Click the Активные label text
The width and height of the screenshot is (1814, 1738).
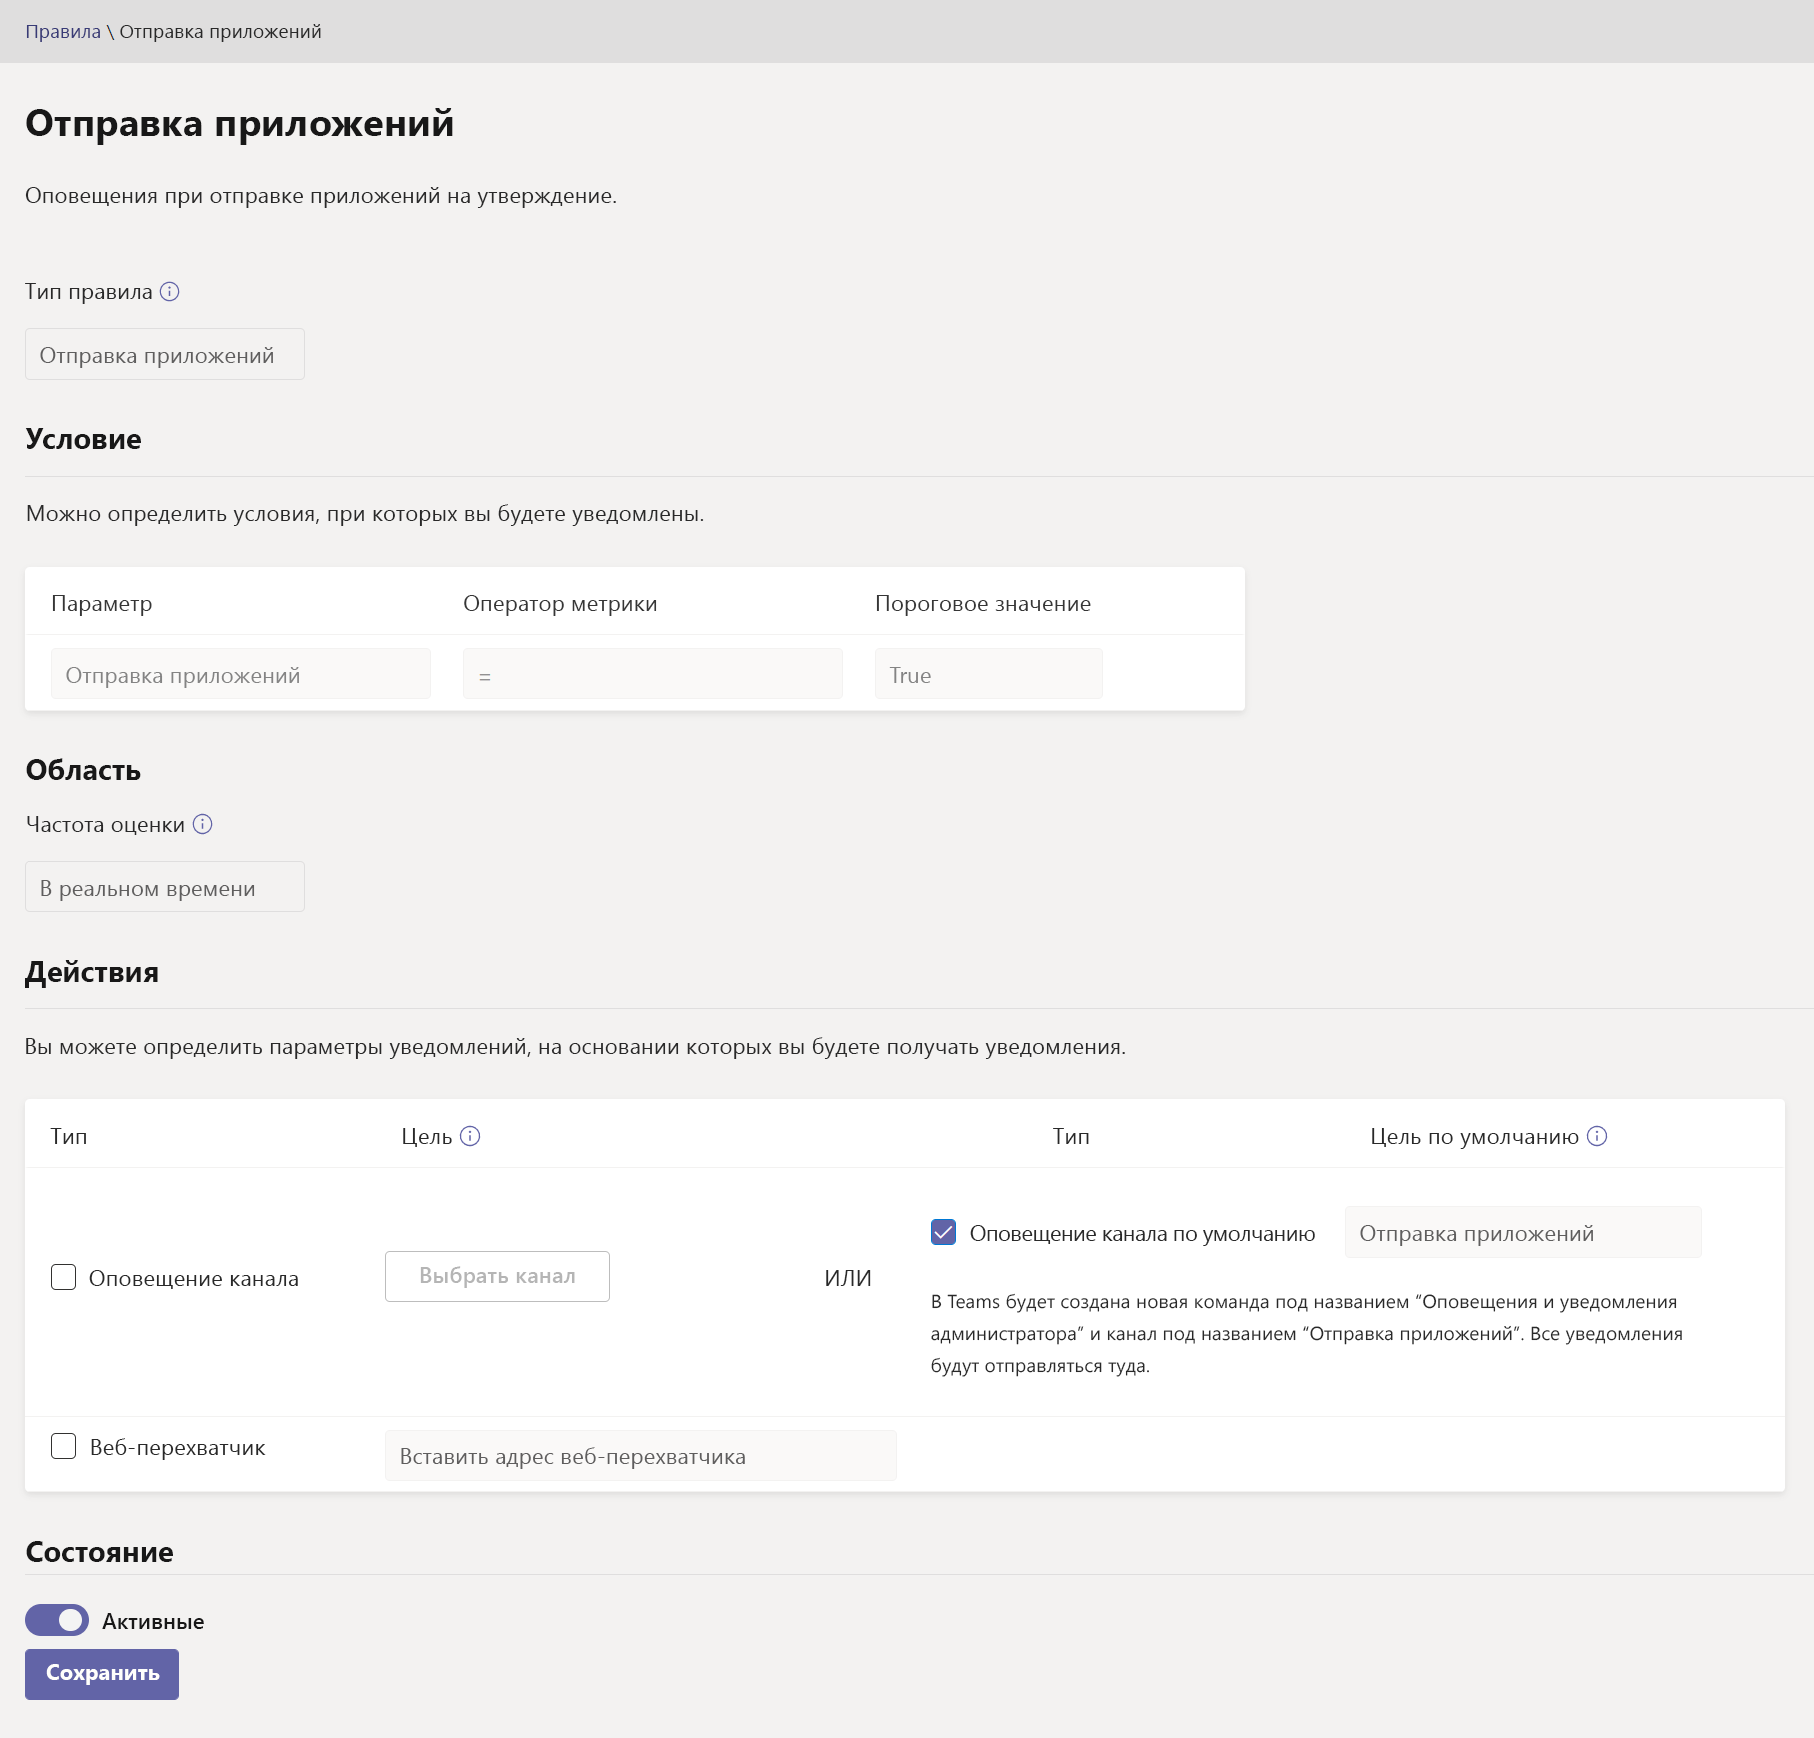click(x=153, y=1622)
